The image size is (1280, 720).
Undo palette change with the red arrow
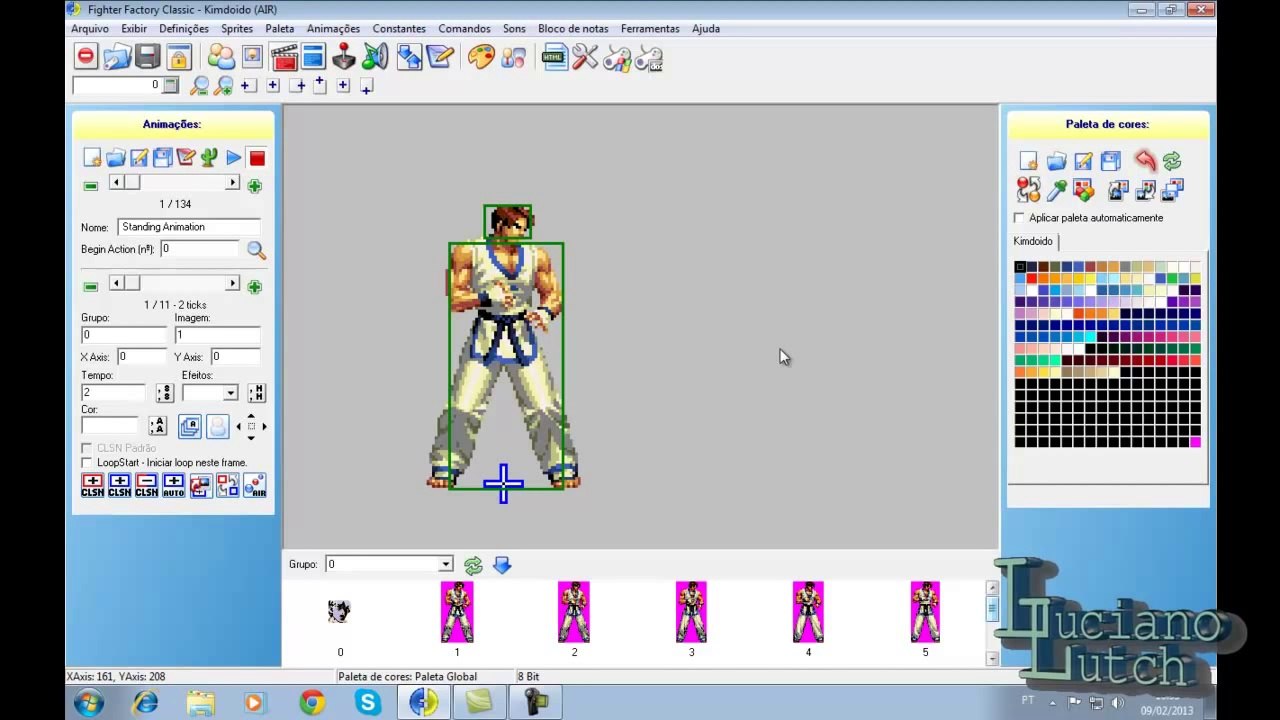(1145, 161)
